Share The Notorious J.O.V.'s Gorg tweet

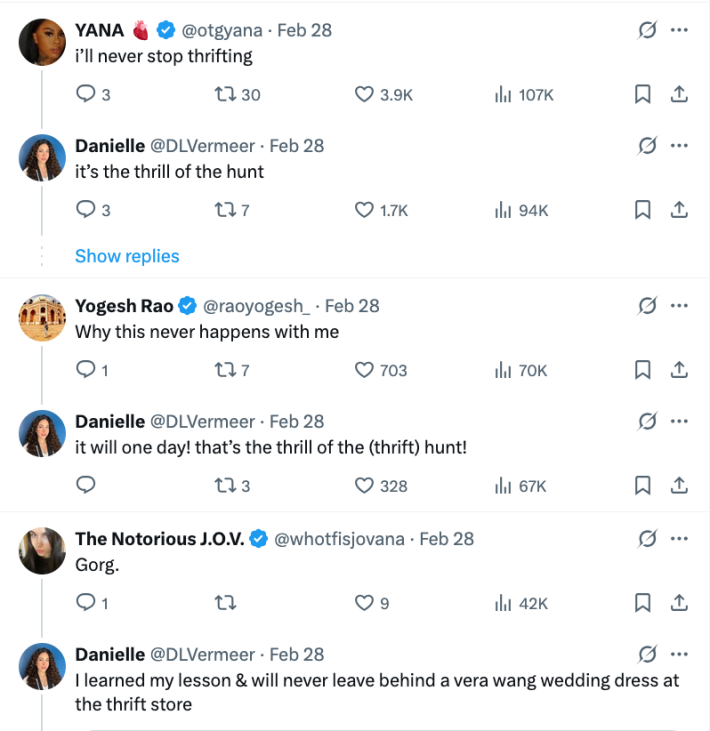click(x=678, y=603)
